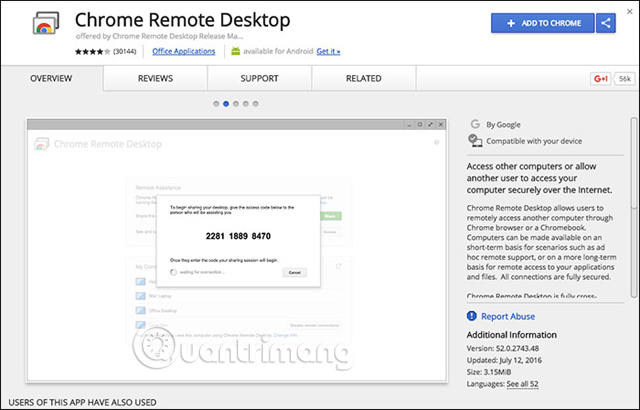Click the Additional Information heading
Viewport: 640px width, 410px height.
tap(511, 335)
